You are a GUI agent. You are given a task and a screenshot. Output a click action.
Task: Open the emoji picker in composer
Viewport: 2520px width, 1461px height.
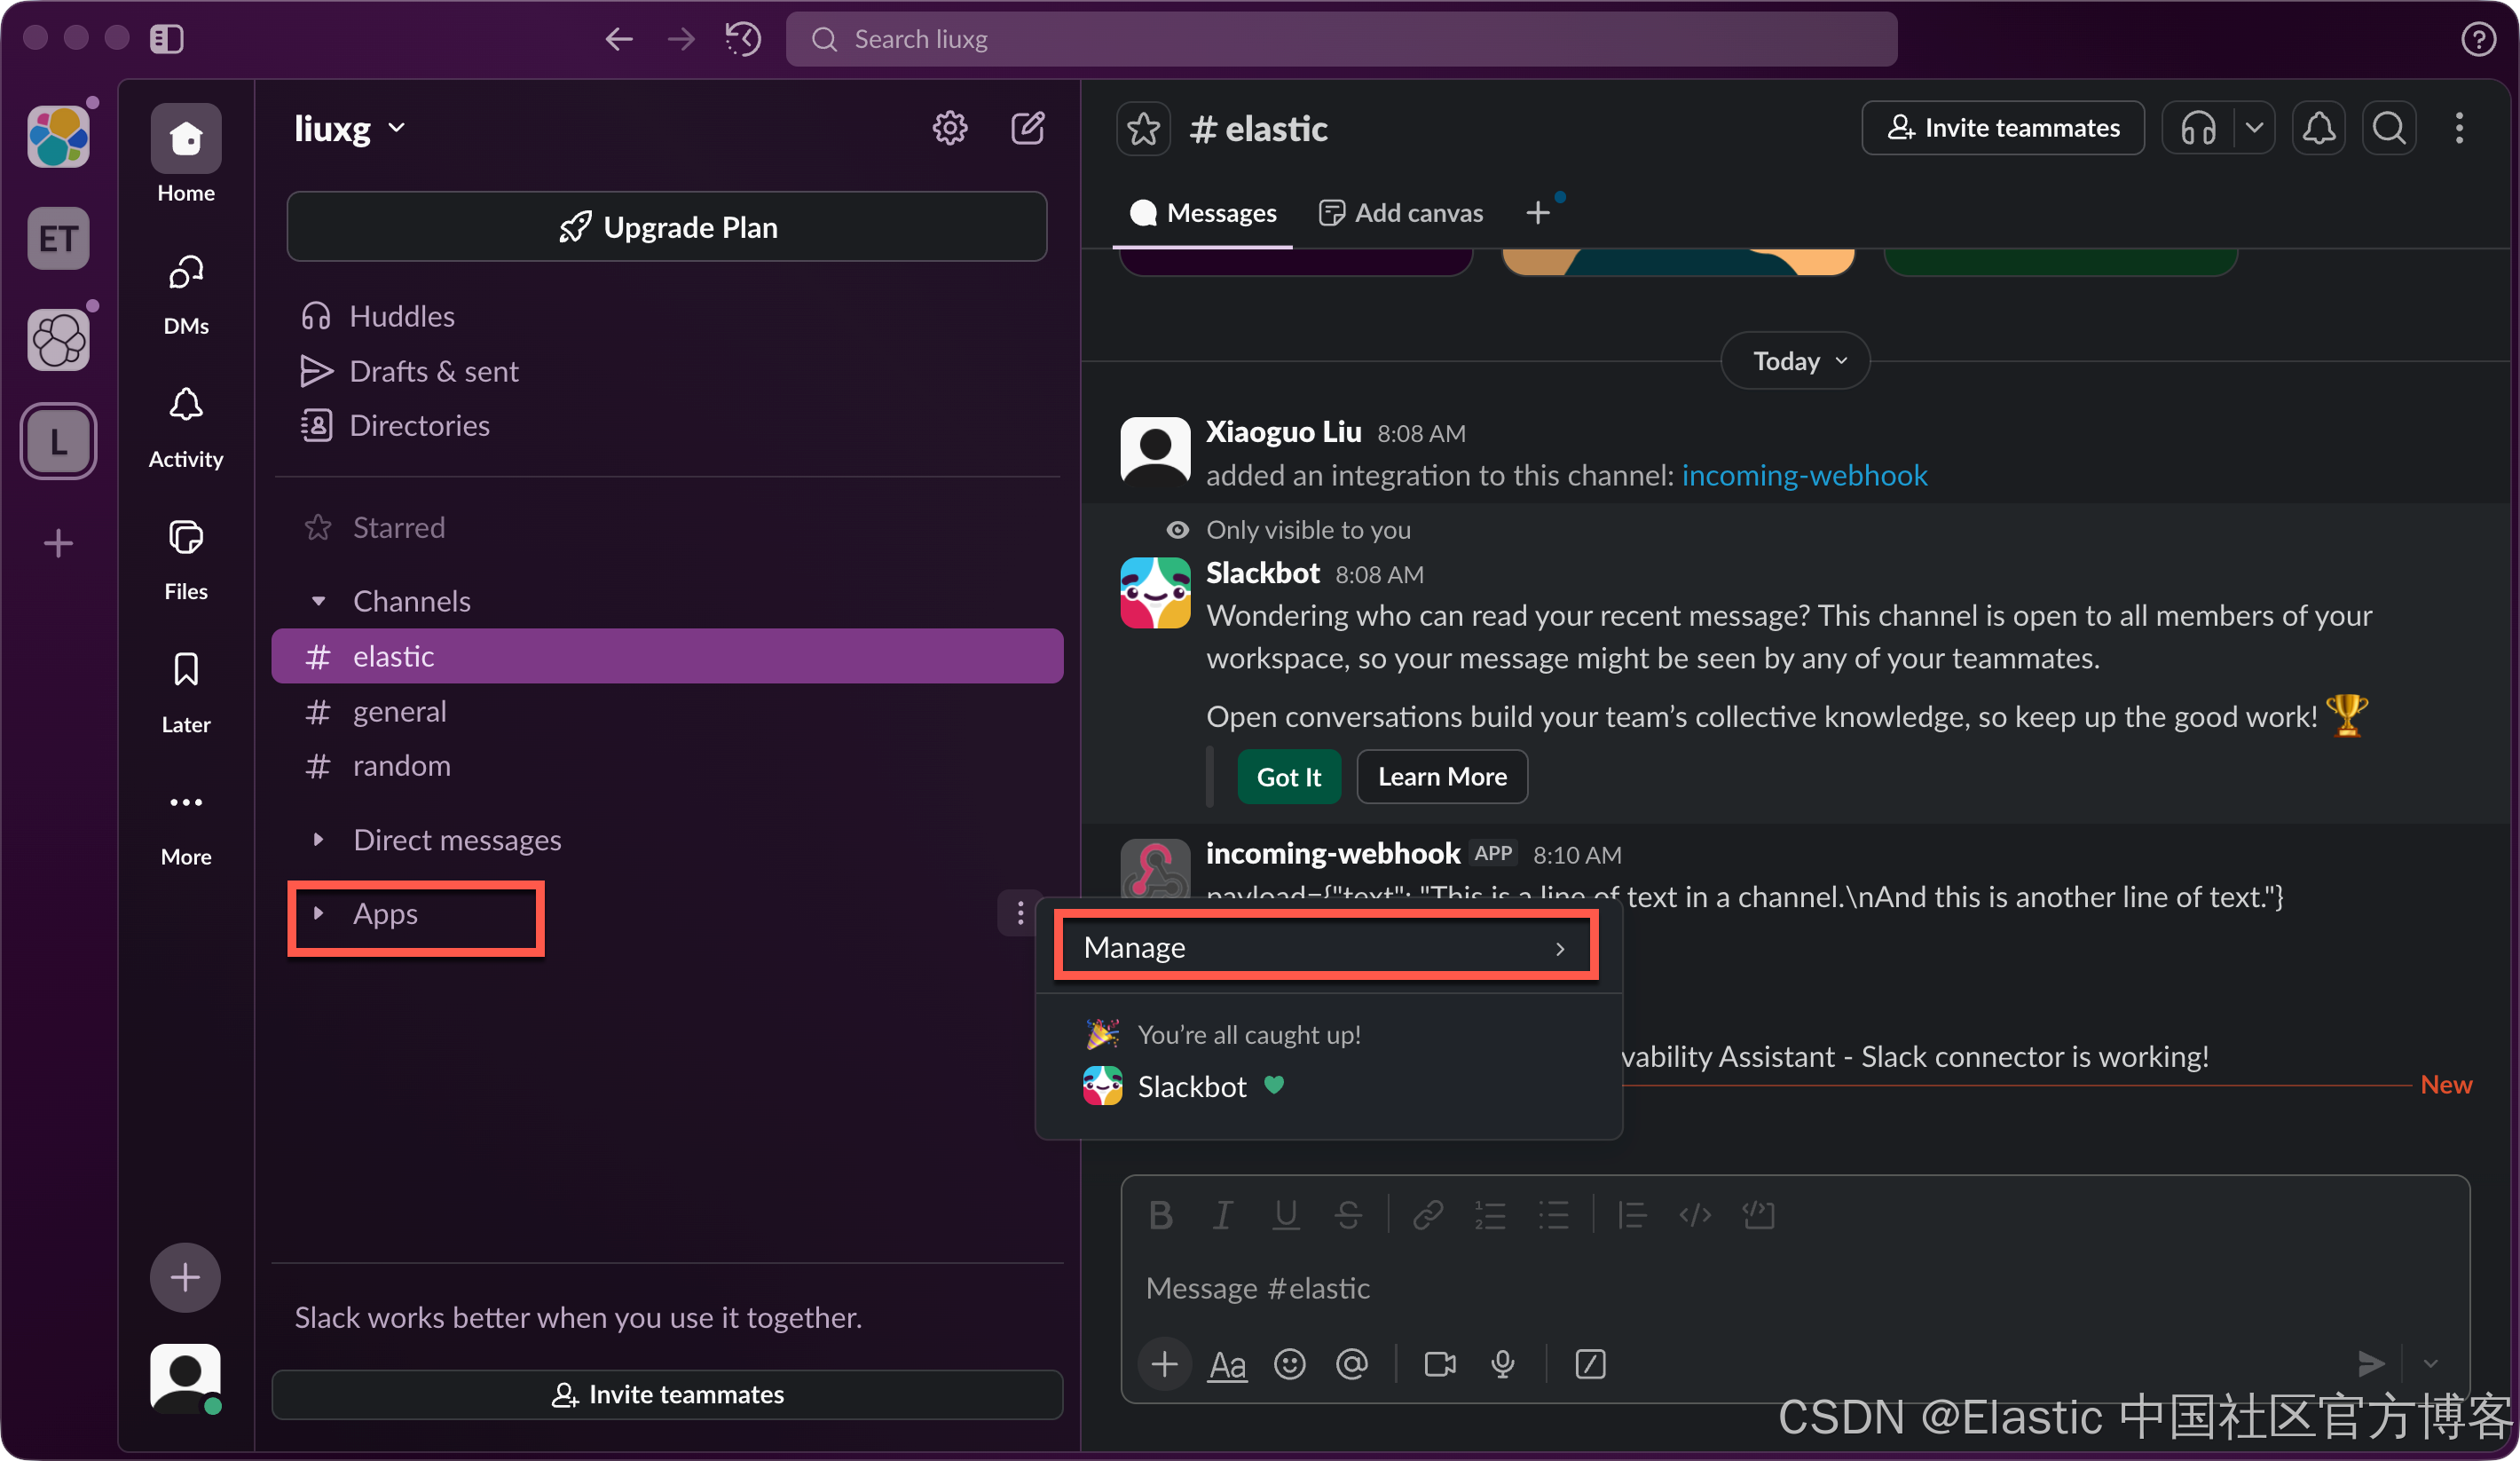(x=1289, y=1364)
